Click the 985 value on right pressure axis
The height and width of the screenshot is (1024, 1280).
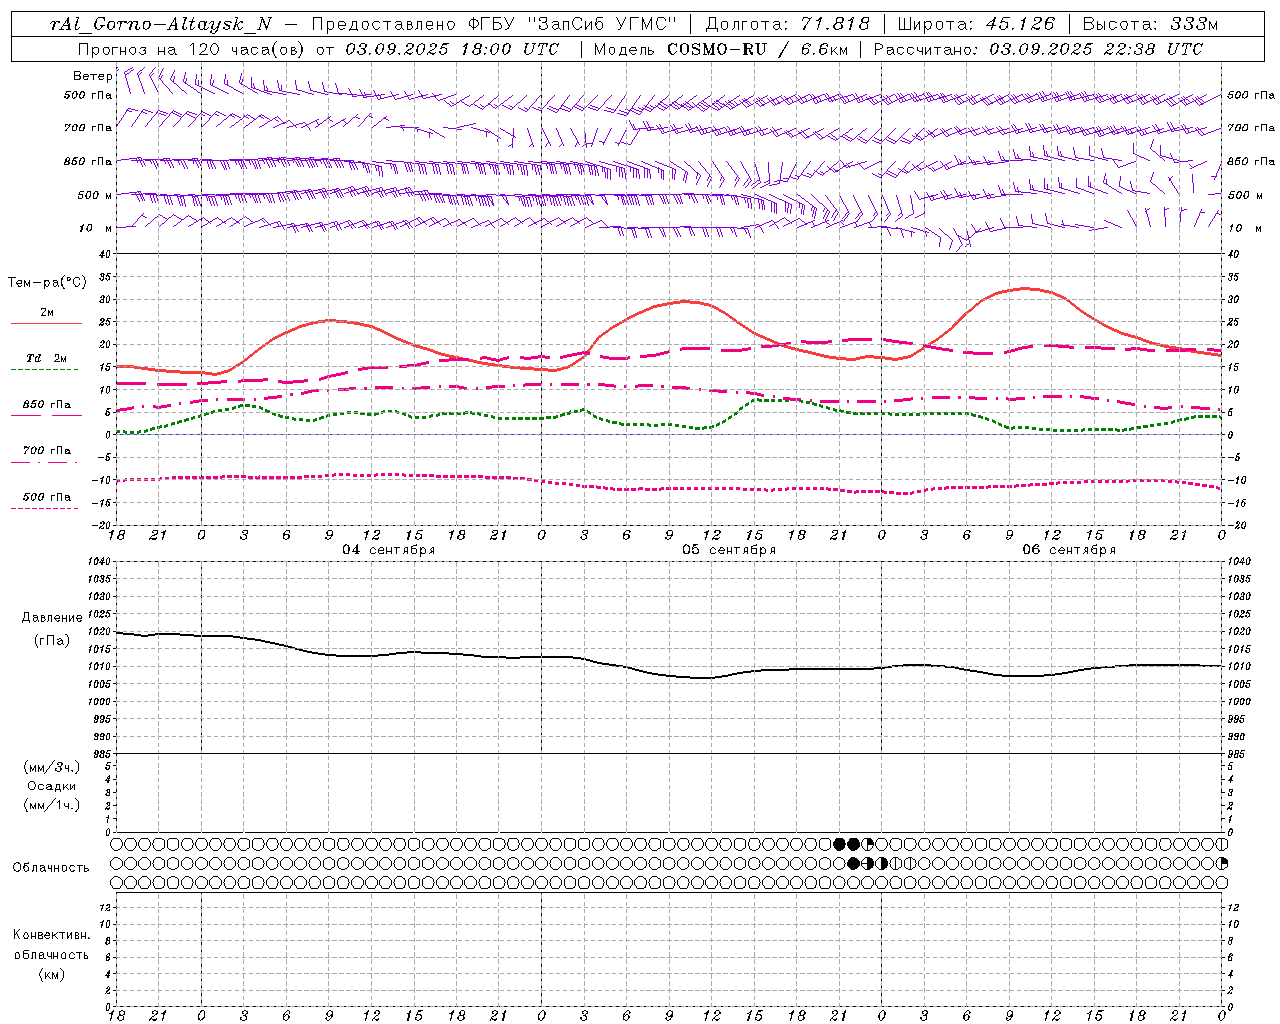pyautogui.click(x=1238, y=754)
